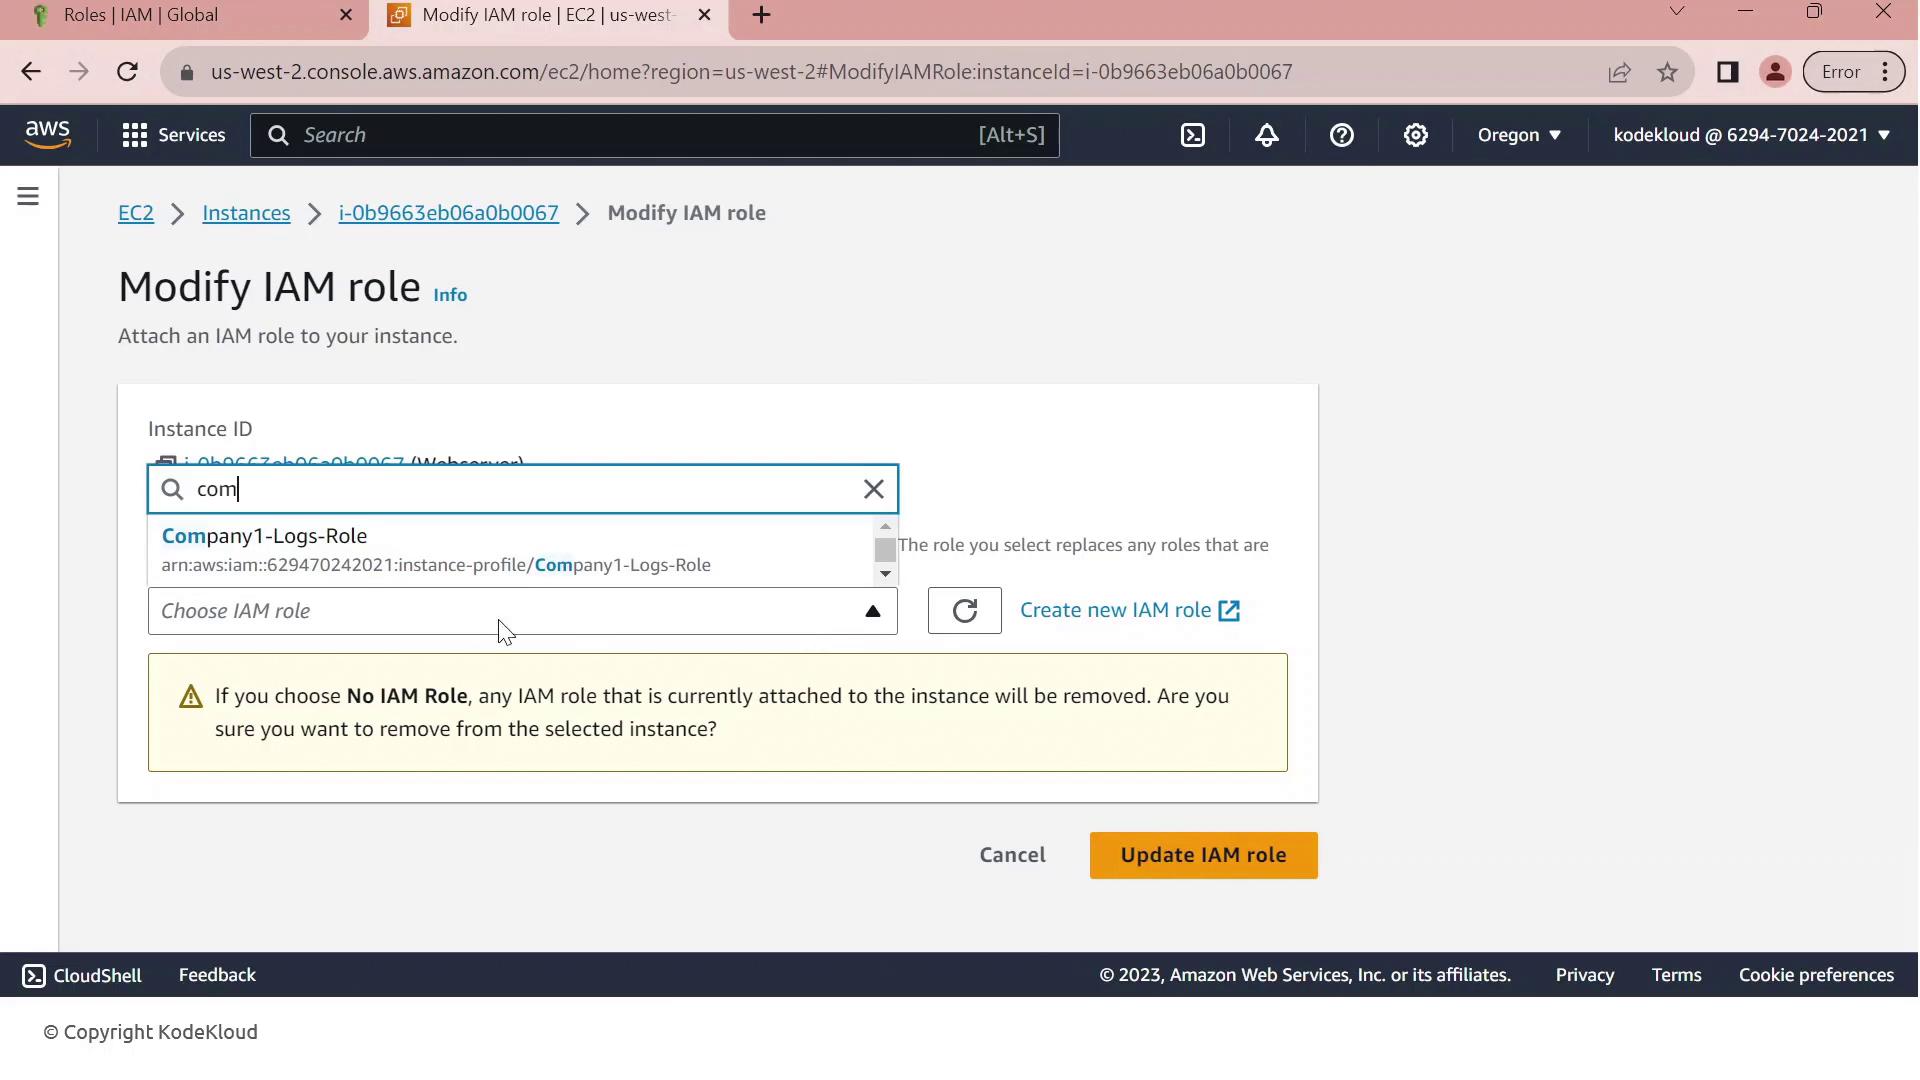Expand the hamburger side navigation menu
The height and width of the screenshot is (1080, 1920).
(x=28, y=197)
